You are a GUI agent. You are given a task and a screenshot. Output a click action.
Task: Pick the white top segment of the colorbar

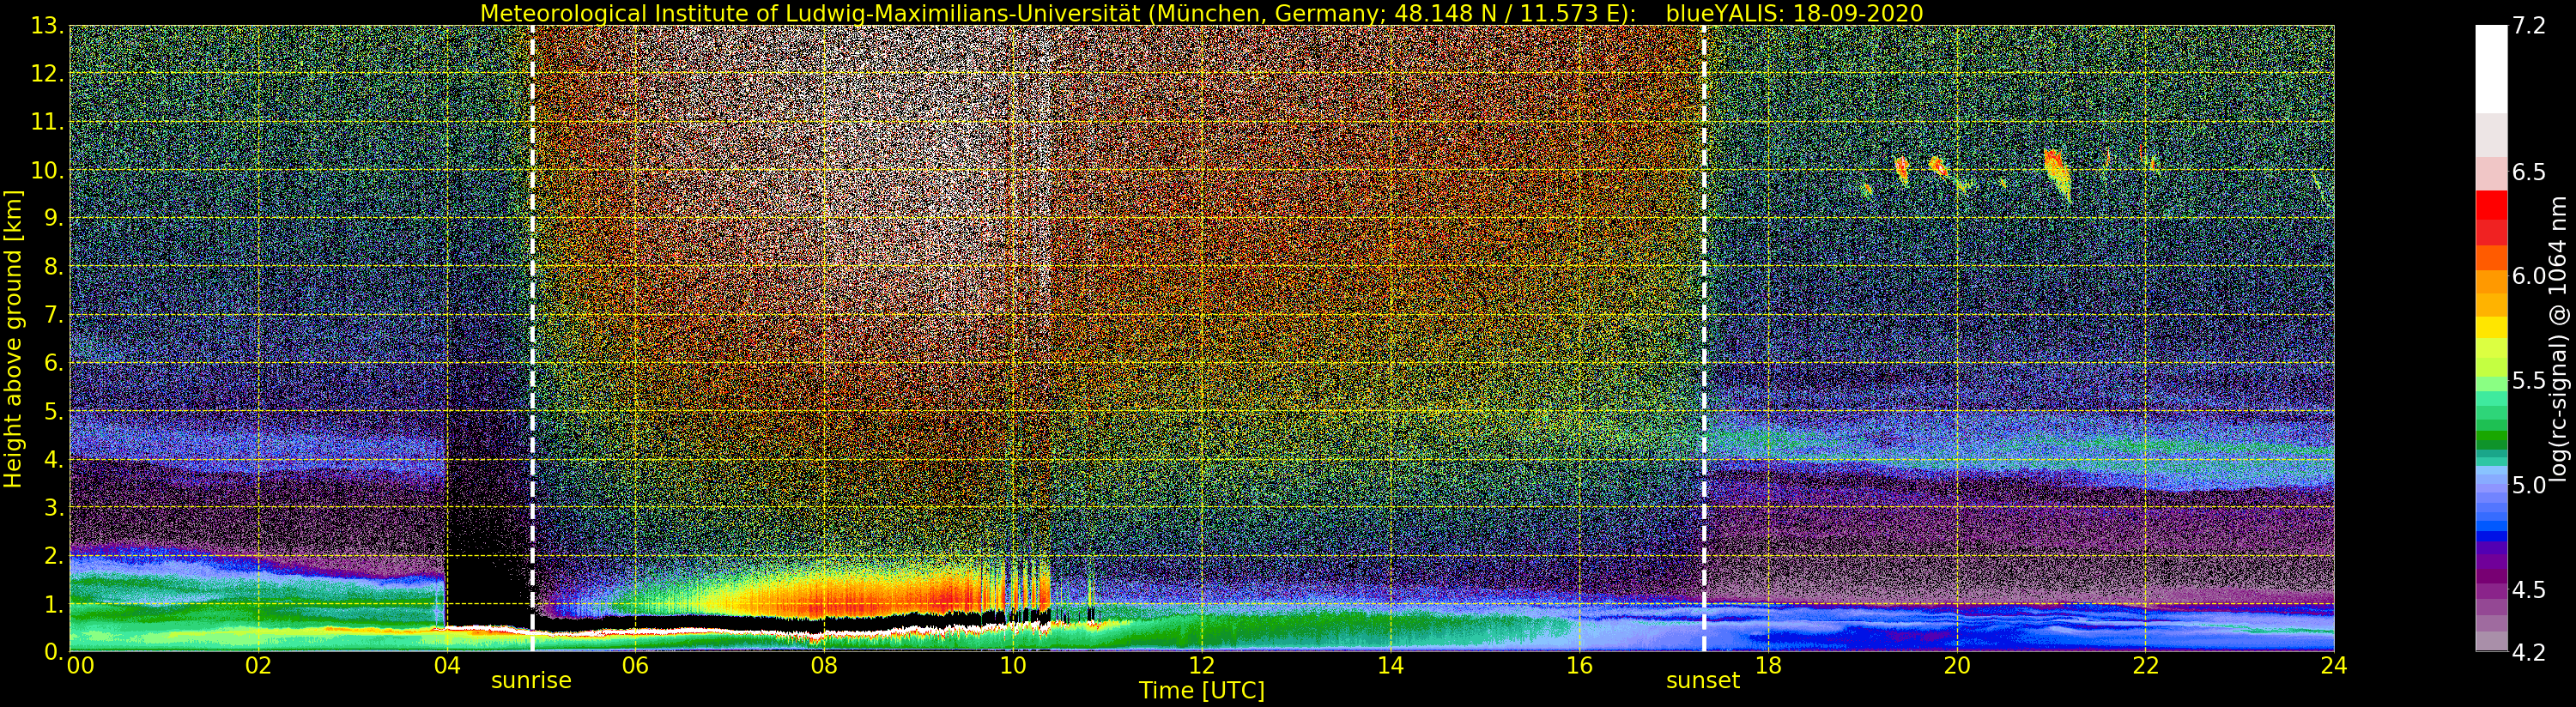pyautogui.click(x=2491, y=68)
